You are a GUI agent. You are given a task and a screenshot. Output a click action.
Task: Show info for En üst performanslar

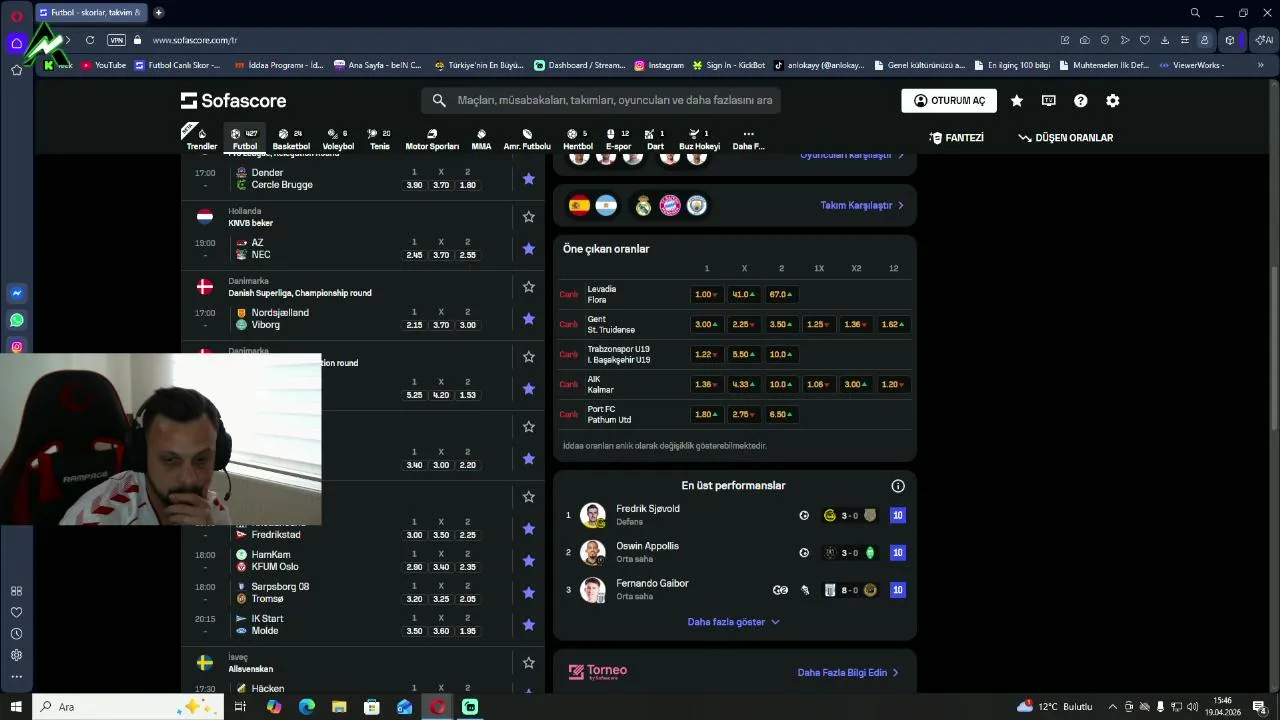[898, 486]
